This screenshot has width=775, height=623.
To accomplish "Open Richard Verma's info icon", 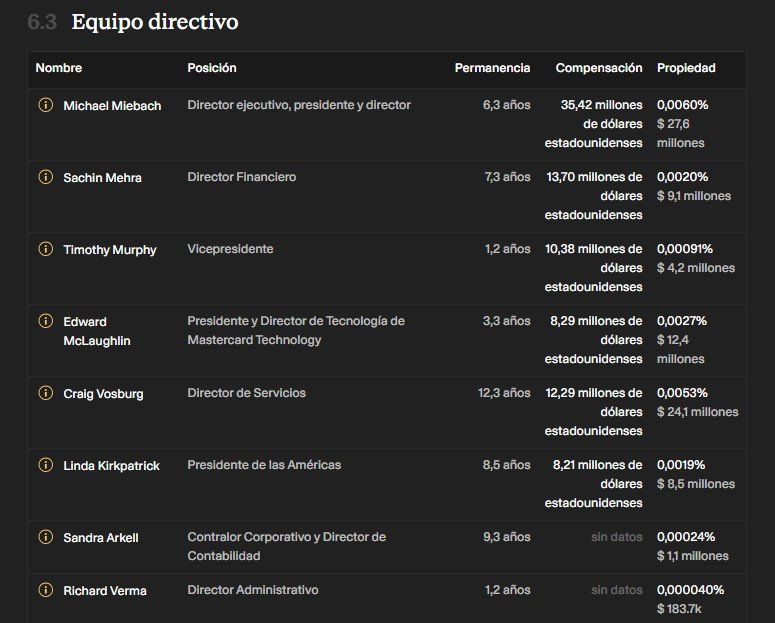I will 45,590.
